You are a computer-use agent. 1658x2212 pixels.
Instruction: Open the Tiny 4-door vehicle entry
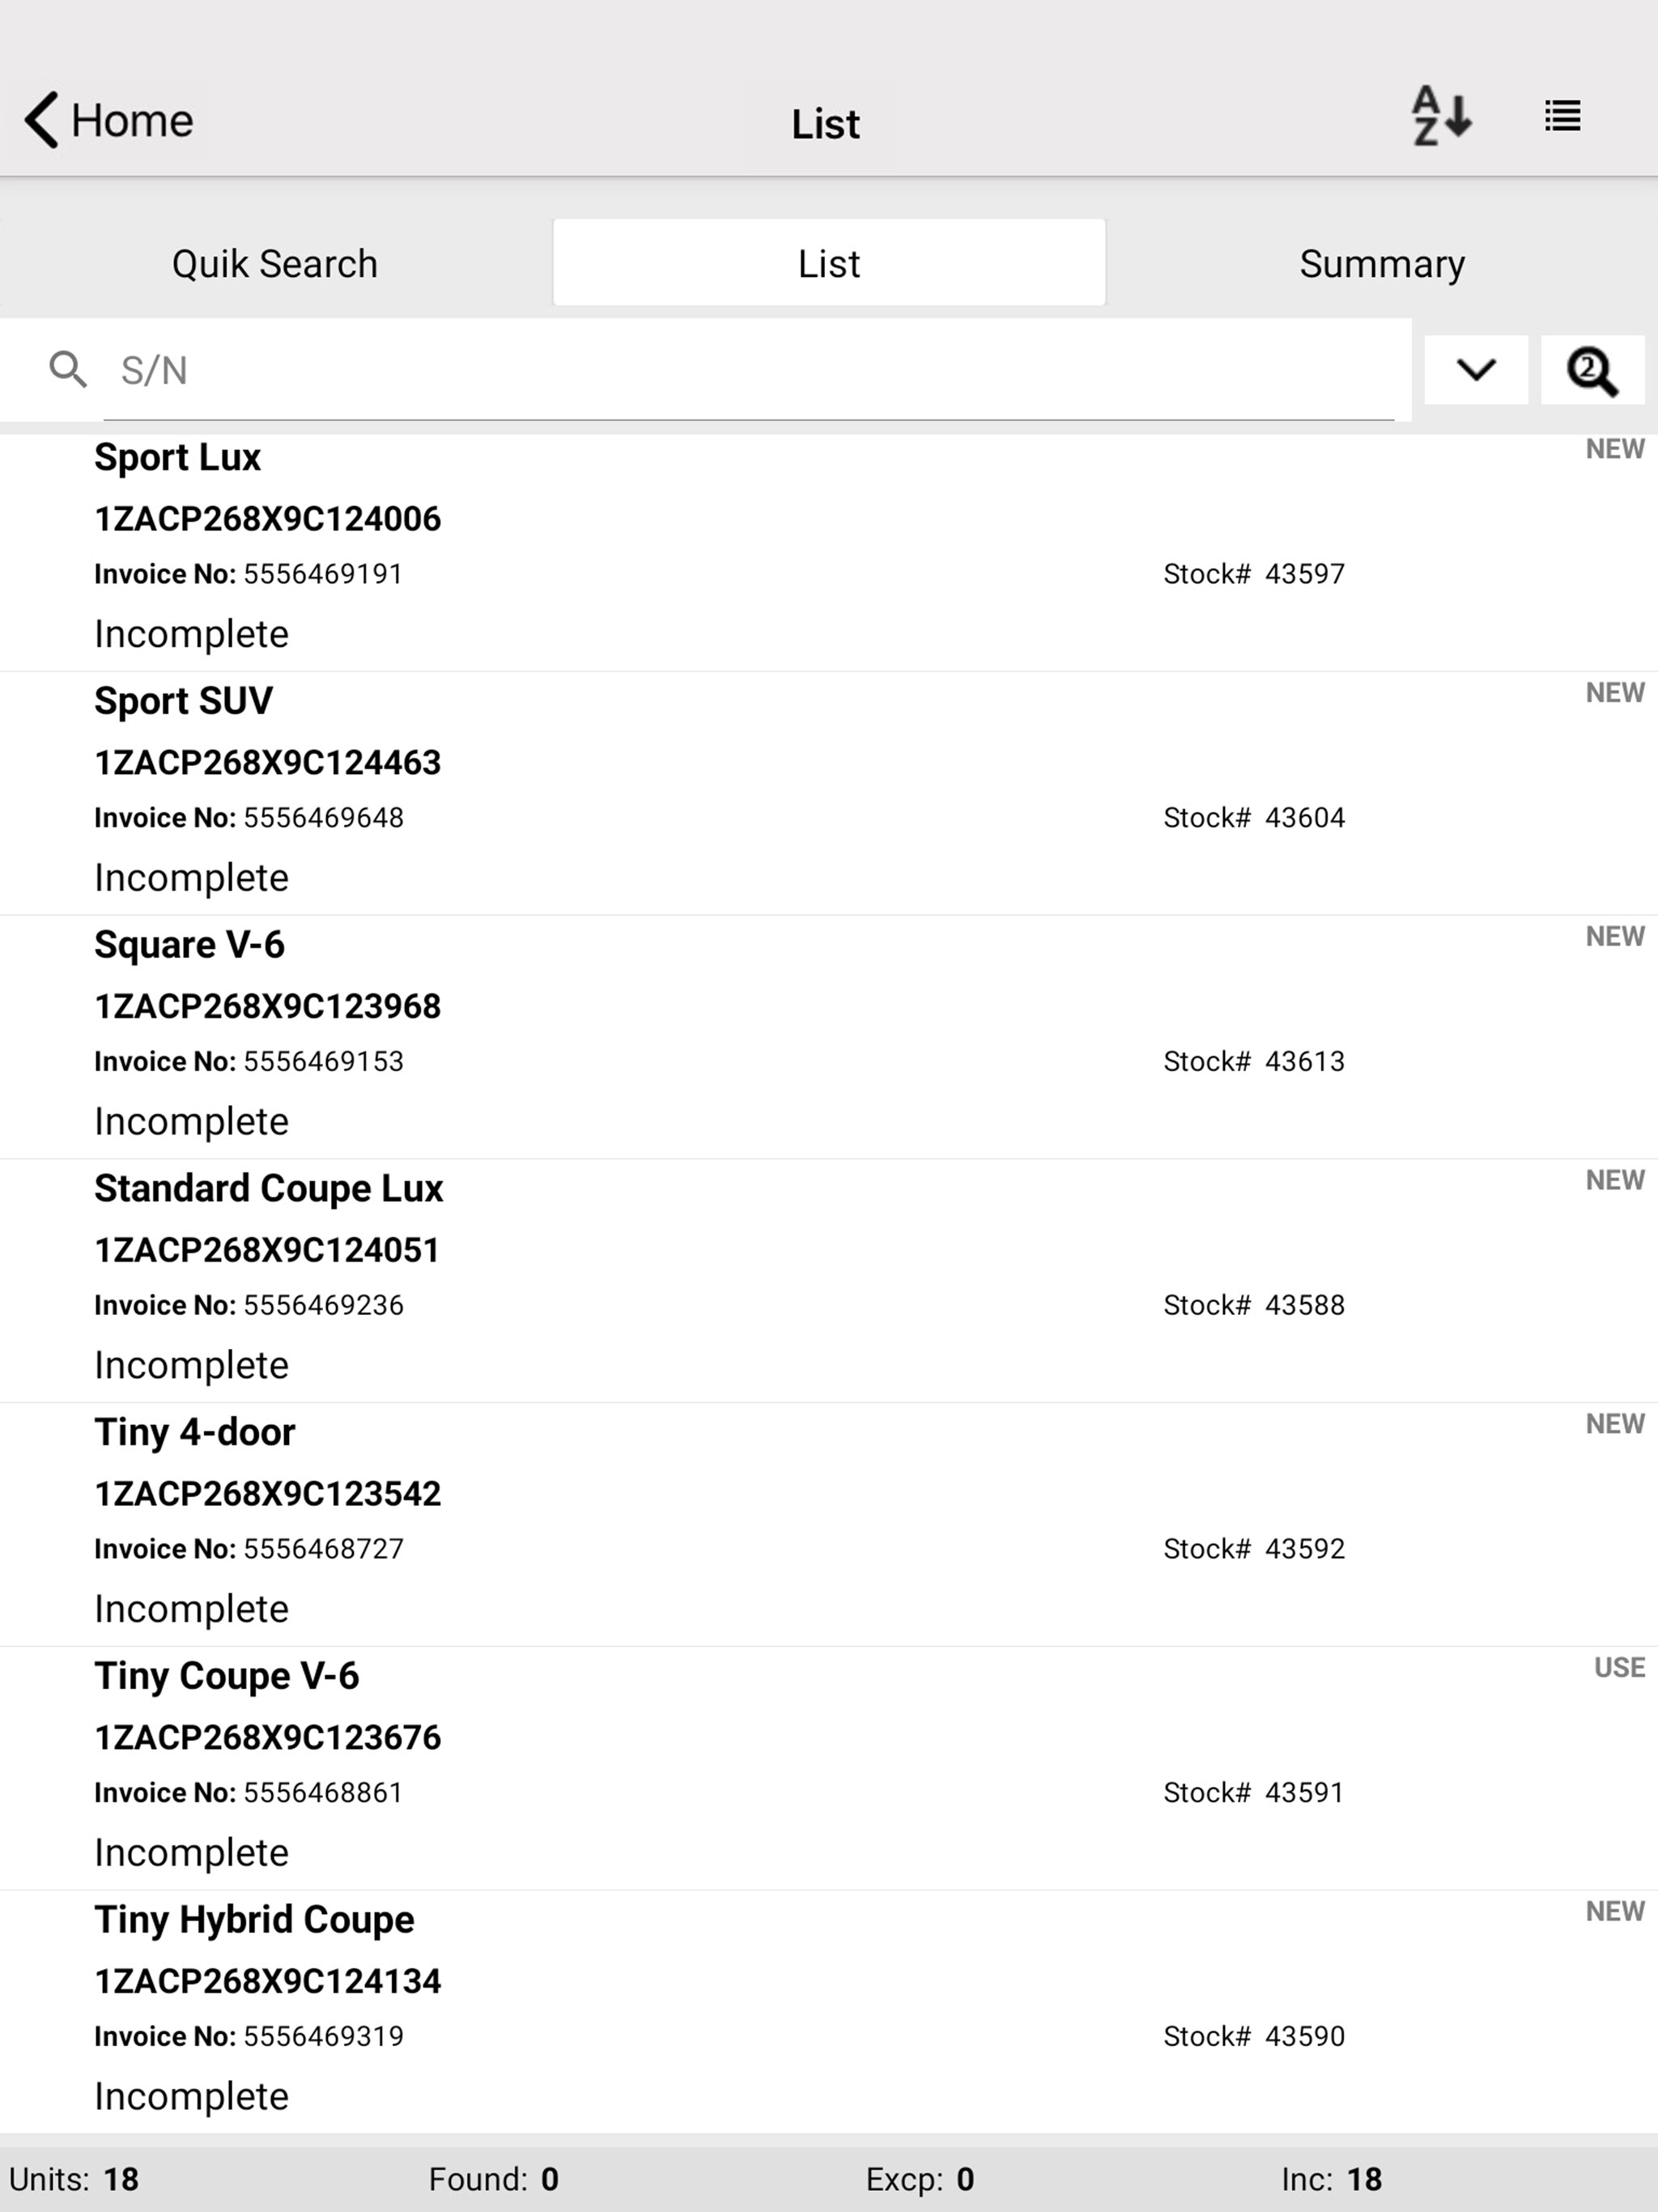[x=829, y=1525]
